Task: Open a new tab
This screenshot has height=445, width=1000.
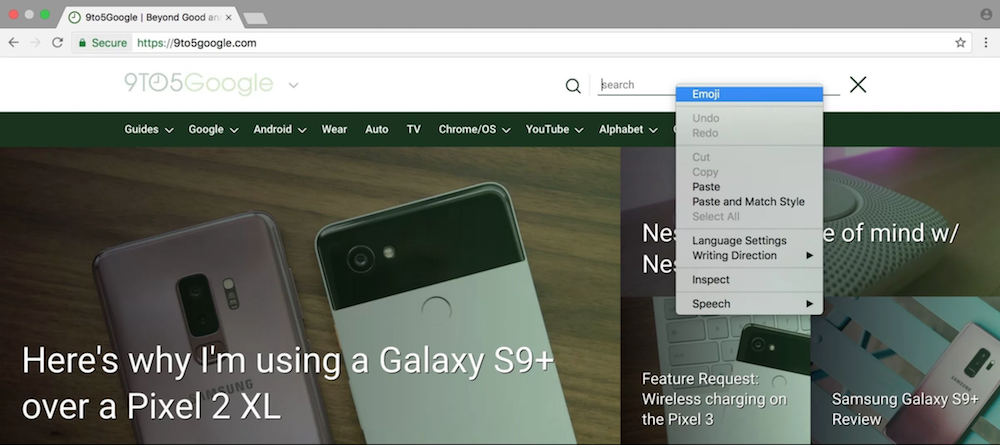Action: 255,18
